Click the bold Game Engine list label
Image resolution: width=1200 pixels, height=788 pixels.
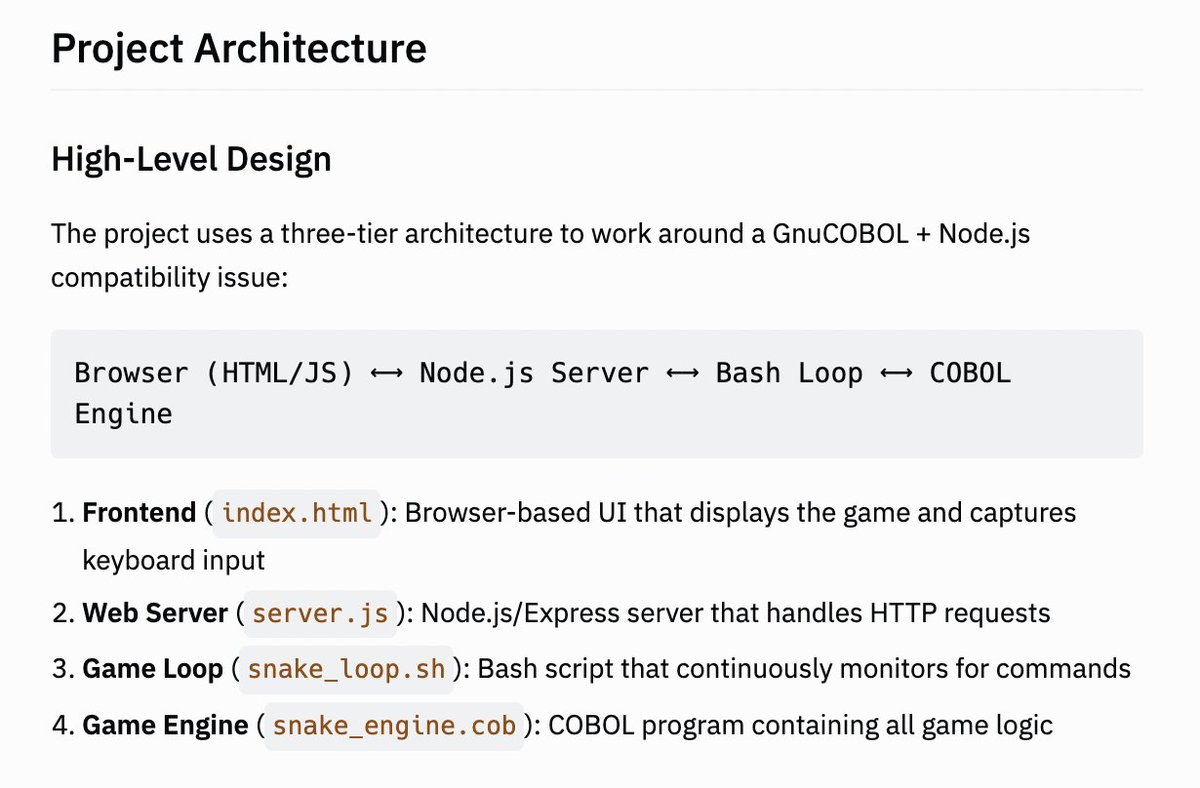click(165, 724)
